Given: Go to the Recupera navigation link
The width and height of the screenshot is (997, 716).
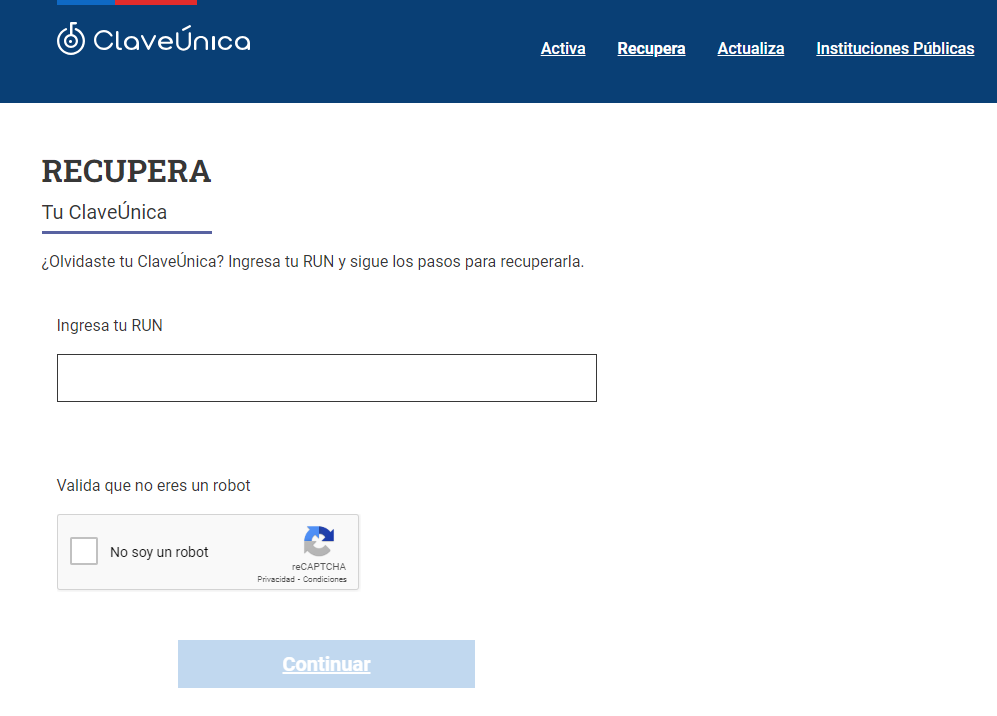Looking at the screenshot, I should [x=651, y=48].
